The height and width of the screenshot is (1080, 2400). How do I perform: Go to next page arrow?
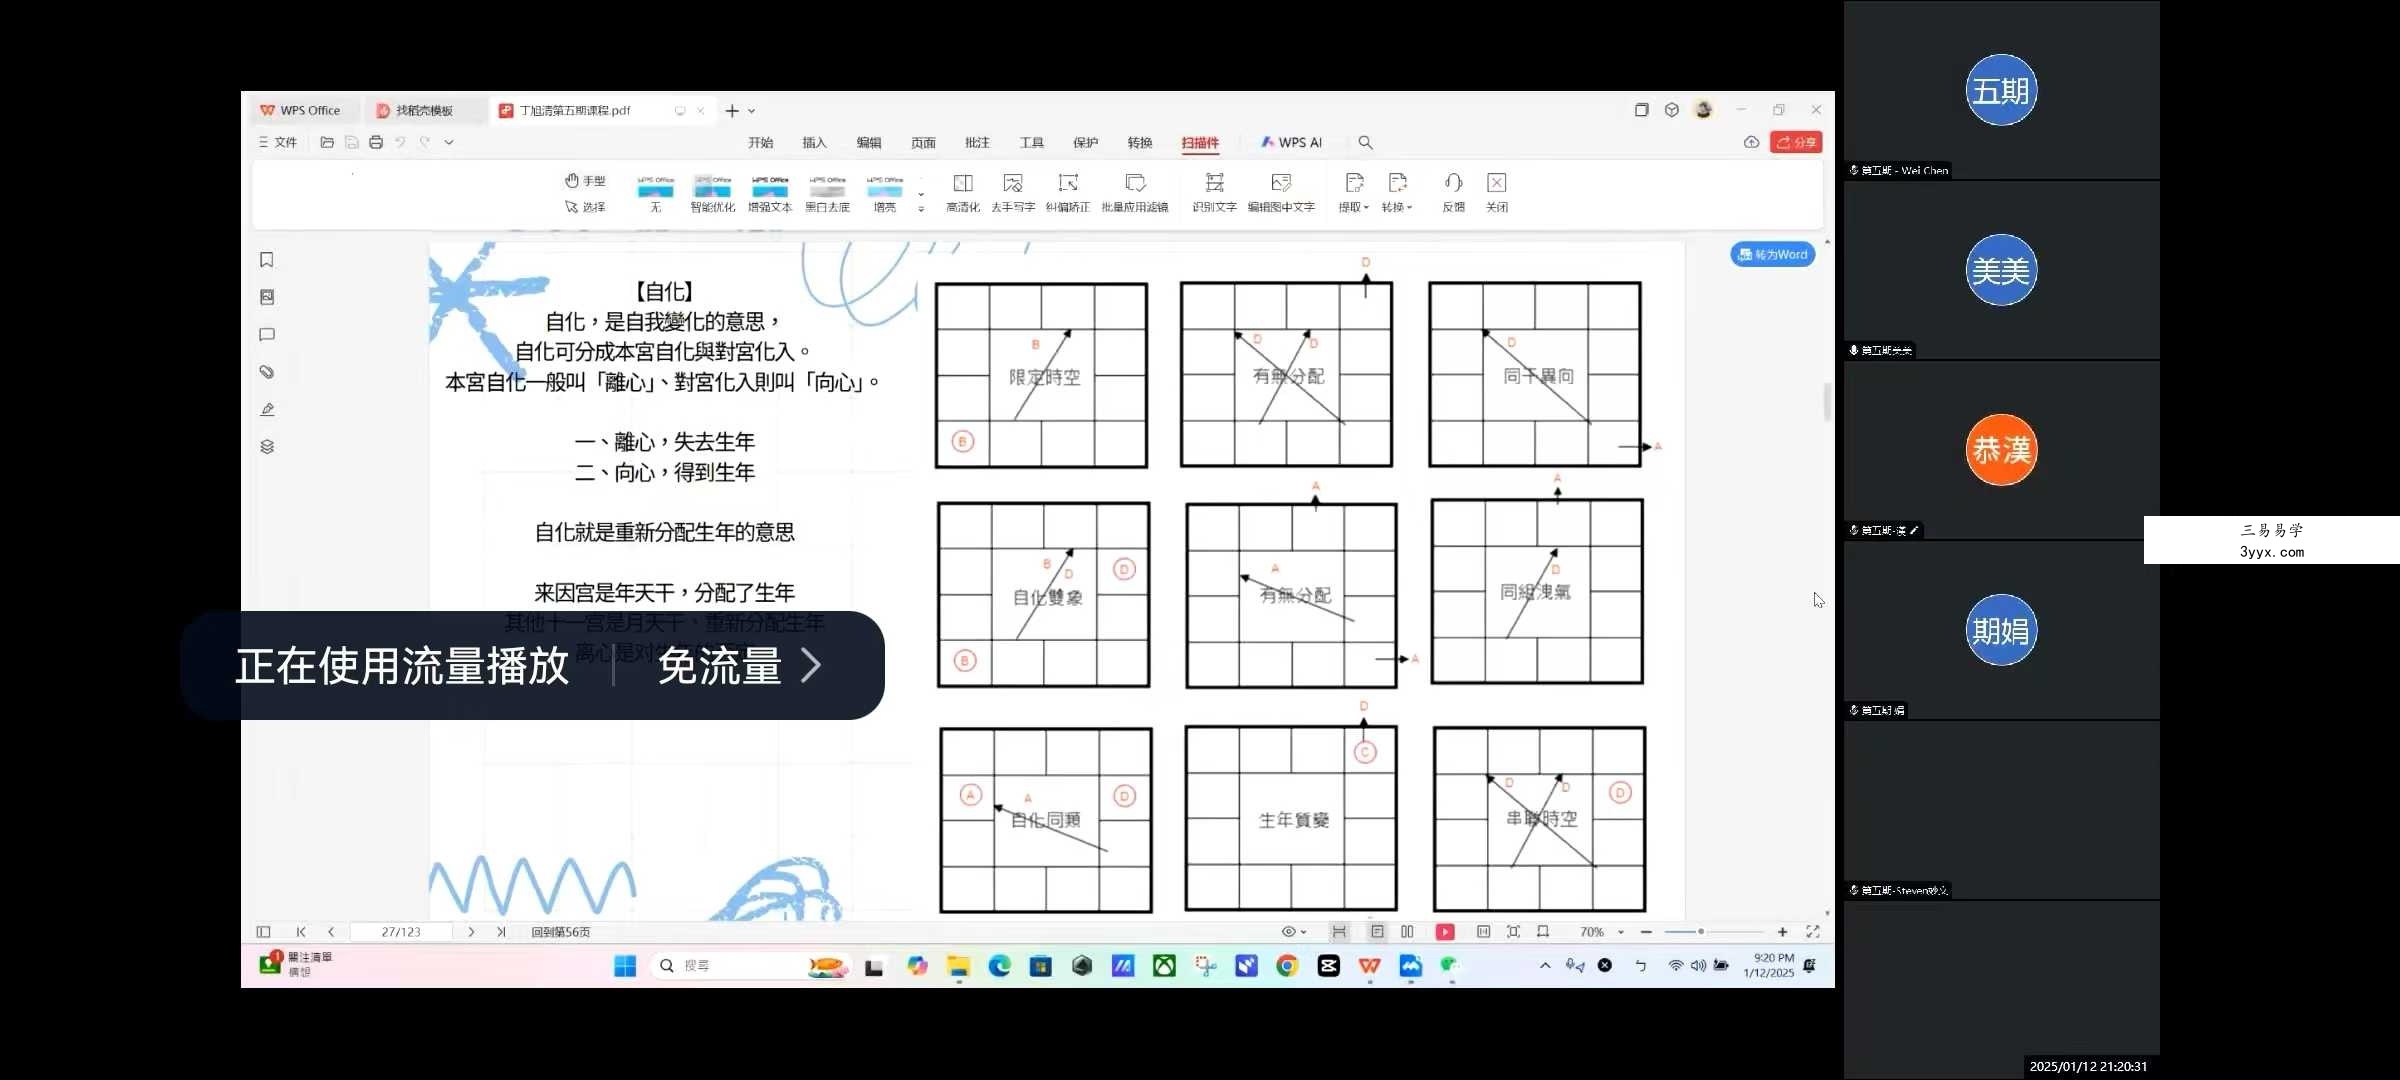pos(471,931)
